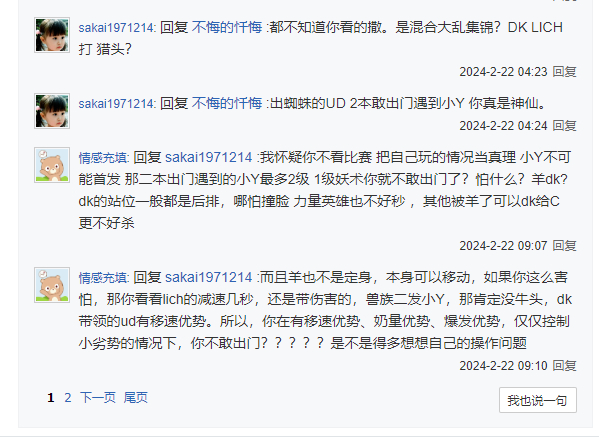The width and height of the screenshot is (599, 437).
Task: Open 情感充填 profile in the 09:07 comment
Action: 104,158
